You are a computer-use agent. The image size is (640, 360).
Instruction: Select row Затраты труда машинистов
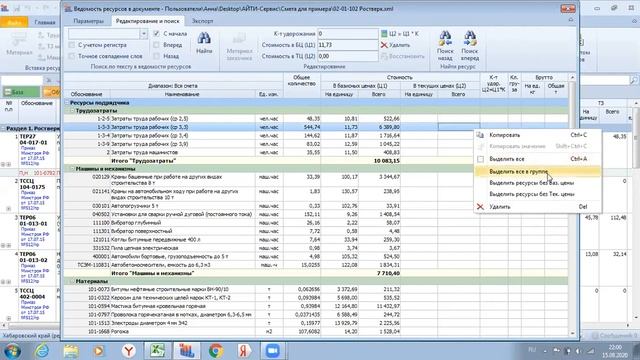pyautogui.click(x=316, y=152)
